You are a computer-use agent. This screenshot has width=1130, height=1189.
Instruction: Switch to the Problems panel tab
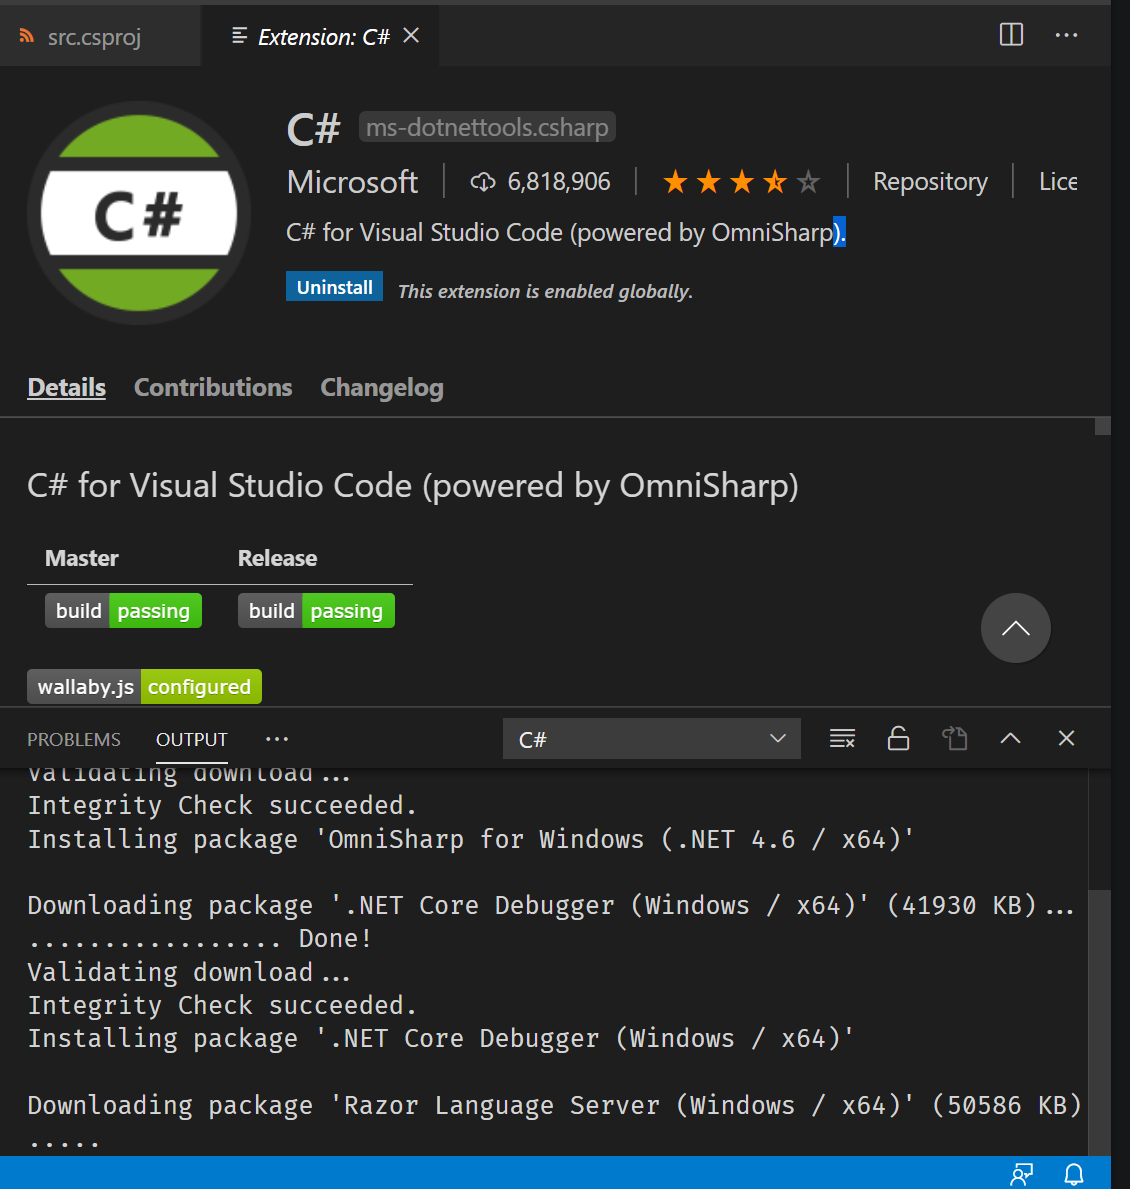point(74,739)
